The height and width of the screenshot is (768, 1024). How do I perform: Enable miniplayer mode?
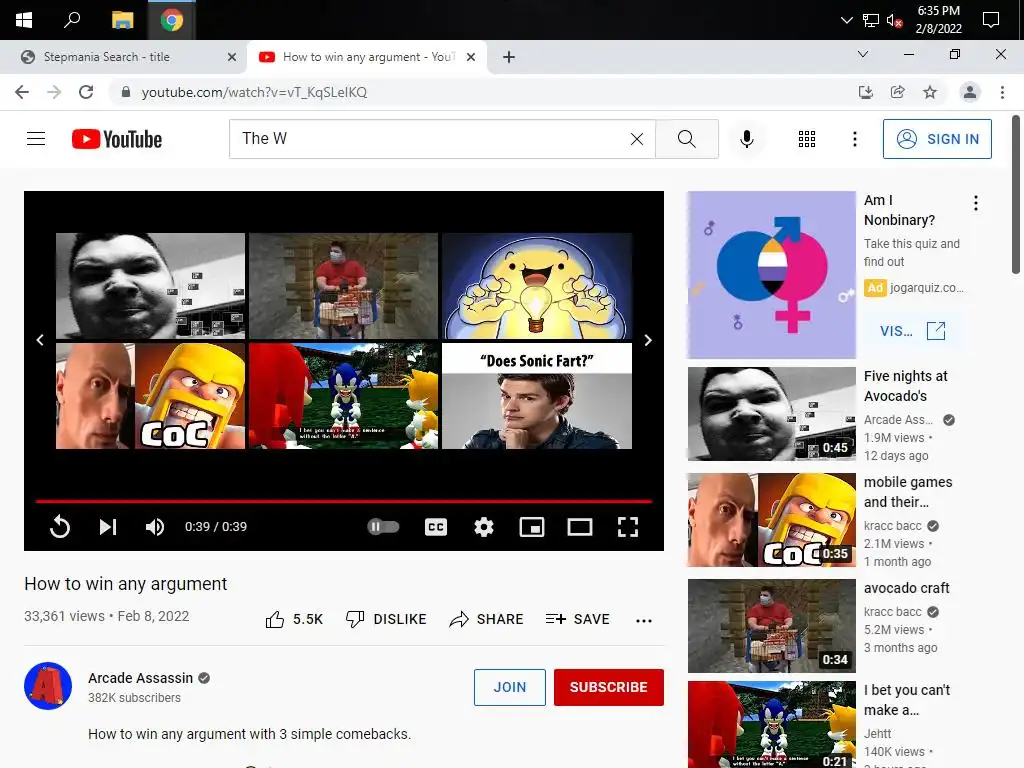tap(532, 526)
